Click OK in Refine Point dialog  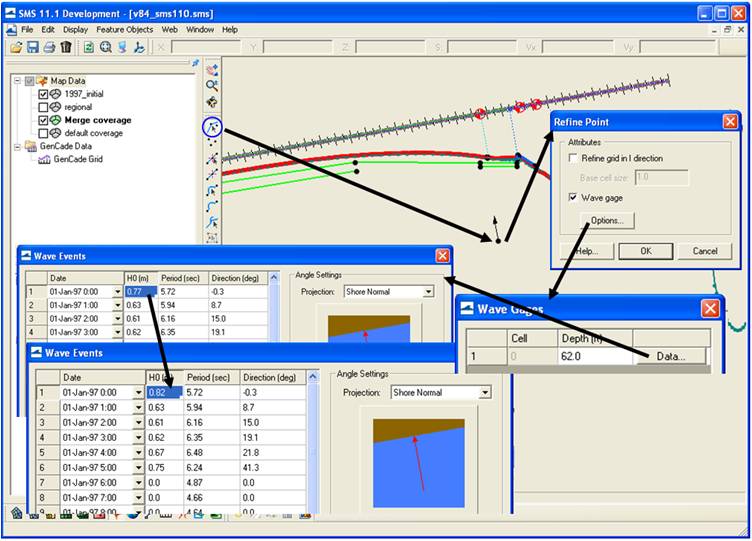646,251
